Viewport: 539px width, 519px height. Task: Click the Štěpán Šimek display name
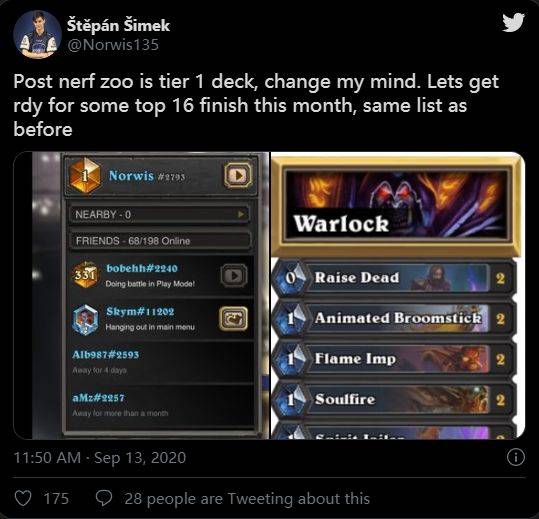(x=118, y=25)
